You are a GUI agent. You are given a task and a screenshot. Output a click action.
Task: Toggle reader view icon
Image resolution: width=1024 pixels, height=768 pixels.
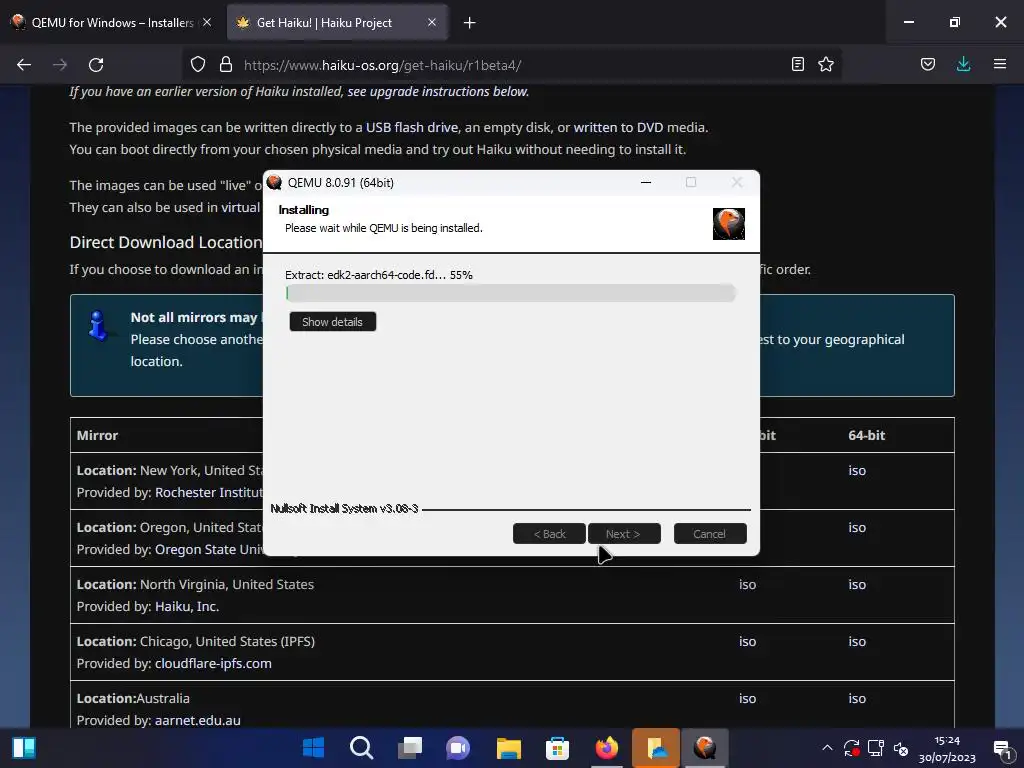(x=797, y=65)
